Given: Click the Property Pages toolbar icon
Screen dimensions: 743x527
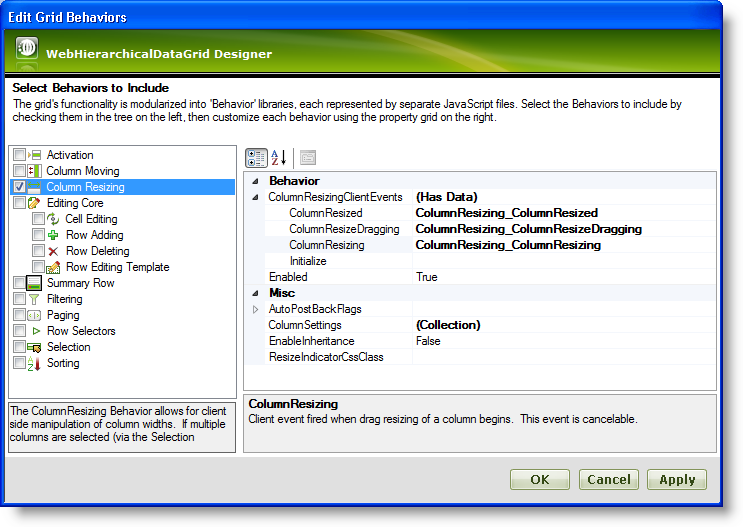Looking at the screenshot, I should [308, 158].
